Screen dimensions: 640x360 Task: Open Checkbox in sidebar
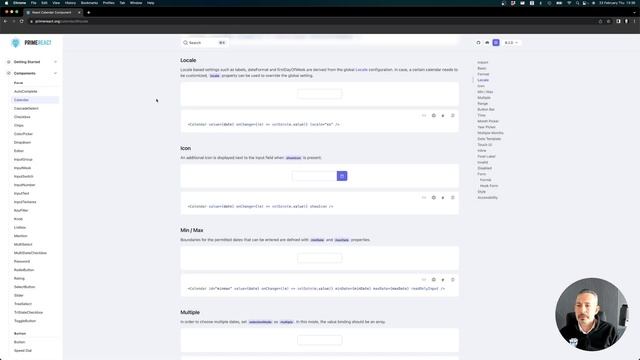[x=22, y=117]
